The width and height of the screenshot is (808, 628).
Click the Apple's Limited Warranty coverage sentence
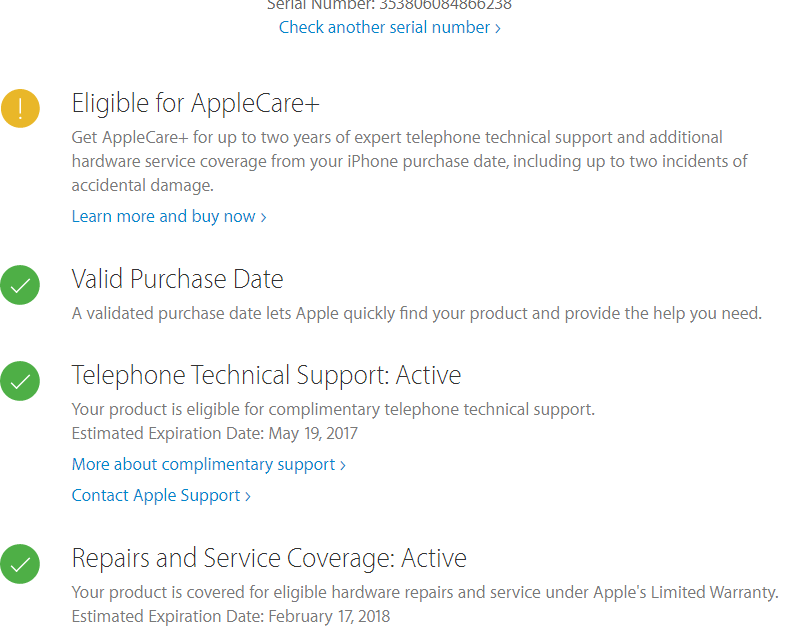(x=424, y=592)
